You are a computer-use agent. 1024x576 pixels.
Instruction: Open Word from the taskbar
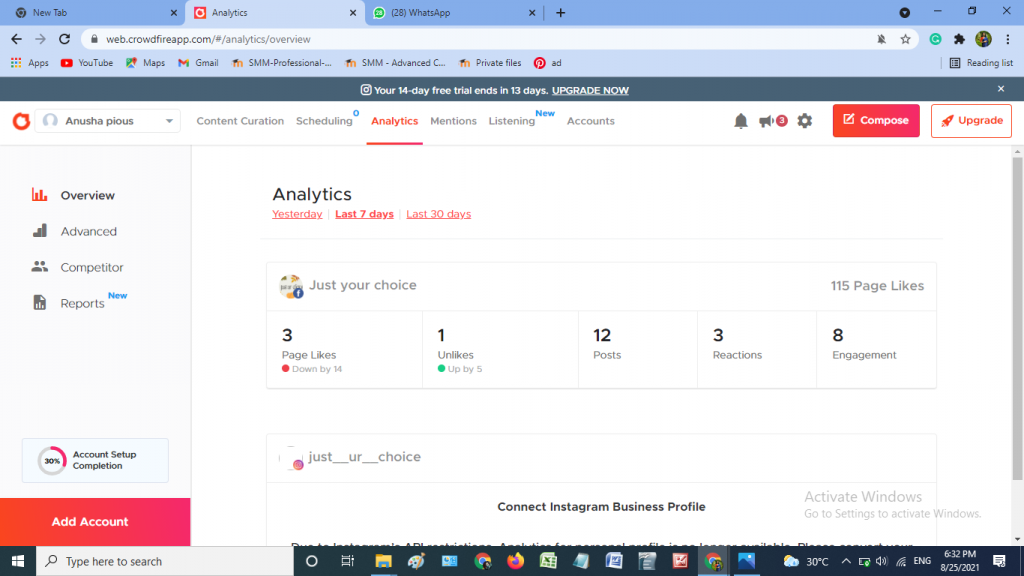point(614,561)
